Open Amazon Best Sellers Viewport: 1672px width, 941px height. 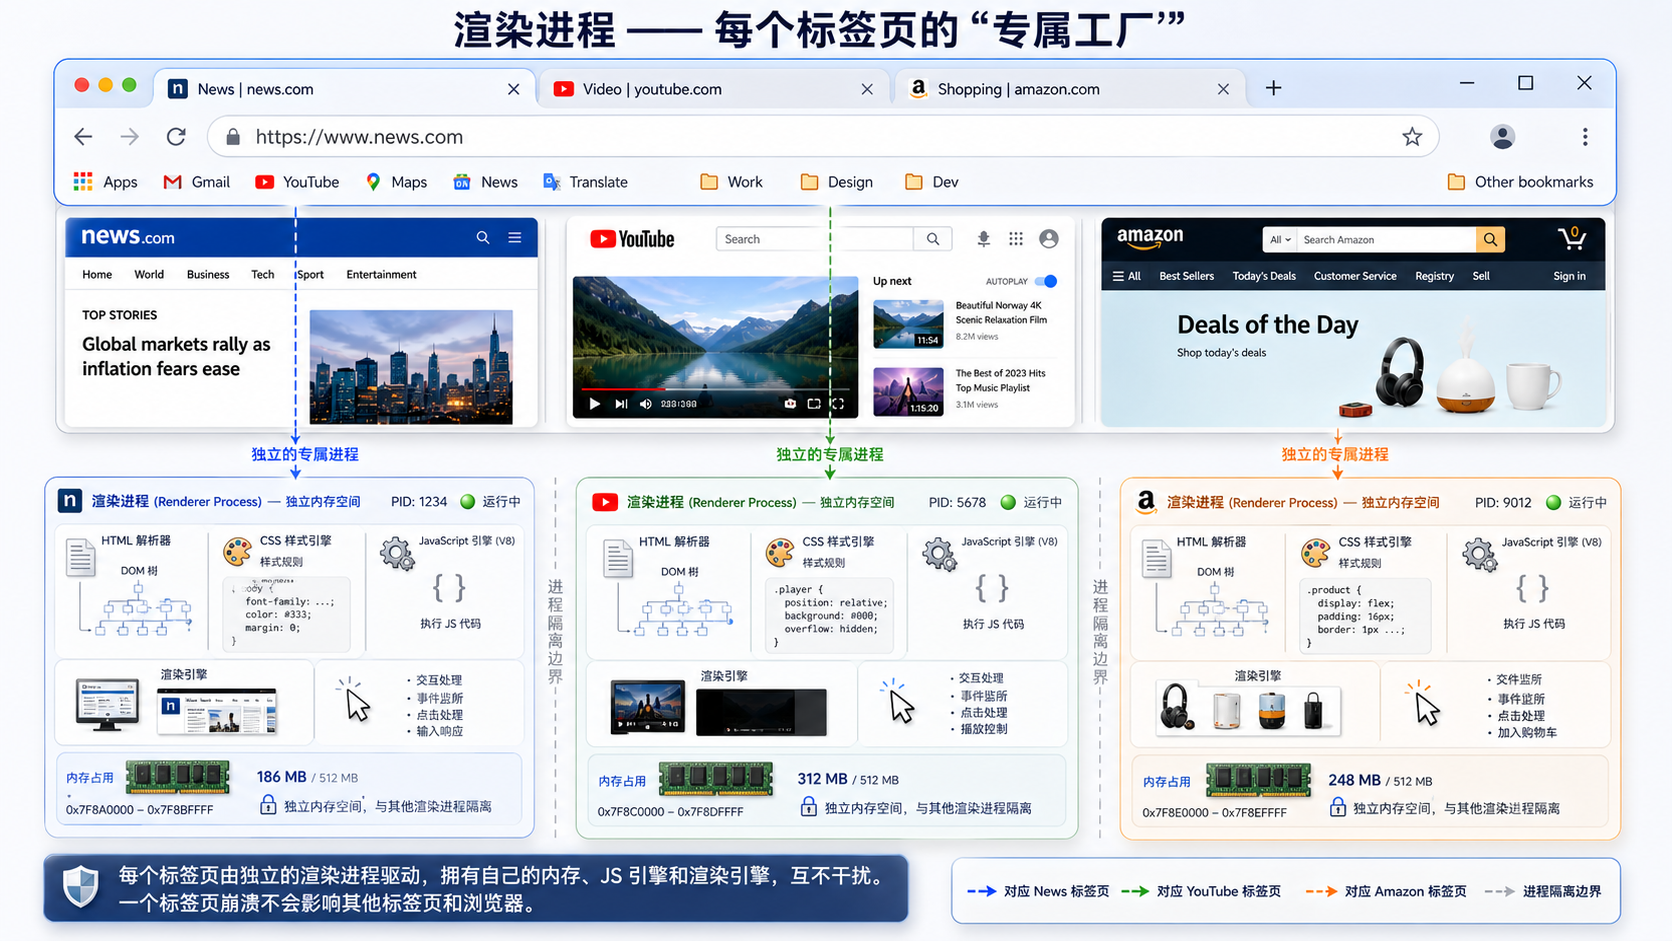tap(1186, 276)
